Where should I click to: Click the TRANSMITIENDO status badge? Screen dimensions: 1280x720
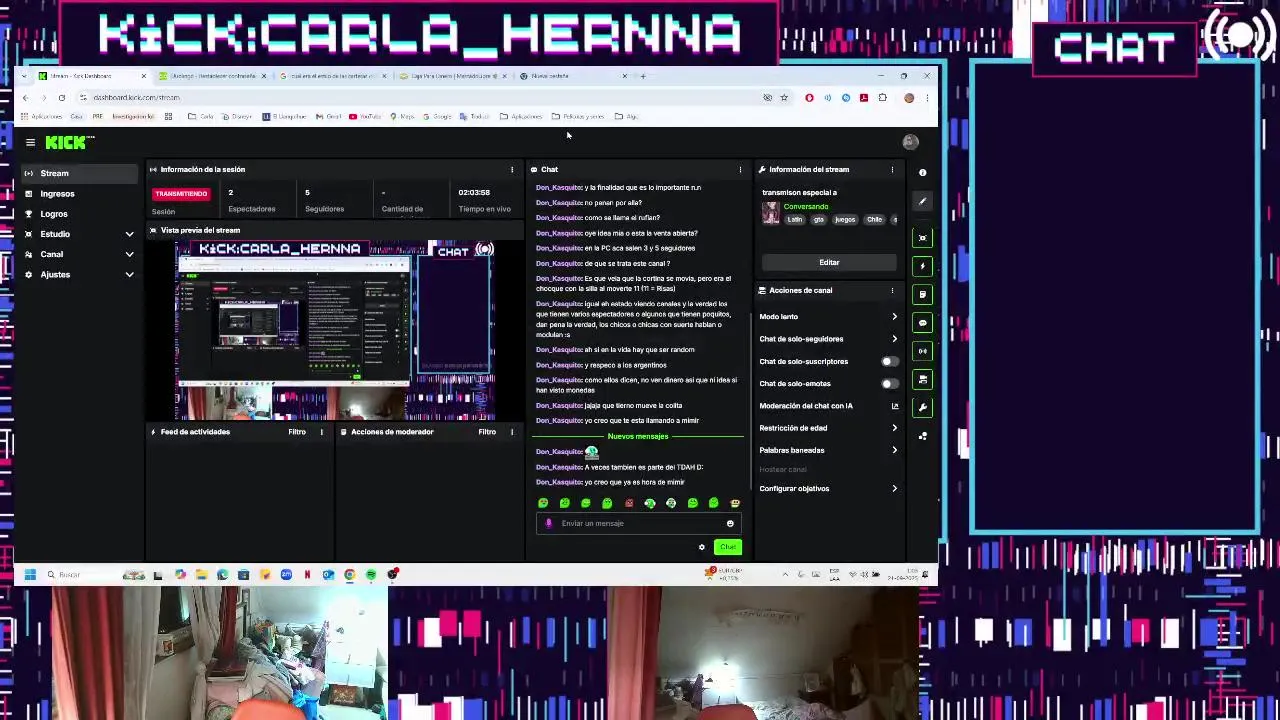[x=181, y=193]
